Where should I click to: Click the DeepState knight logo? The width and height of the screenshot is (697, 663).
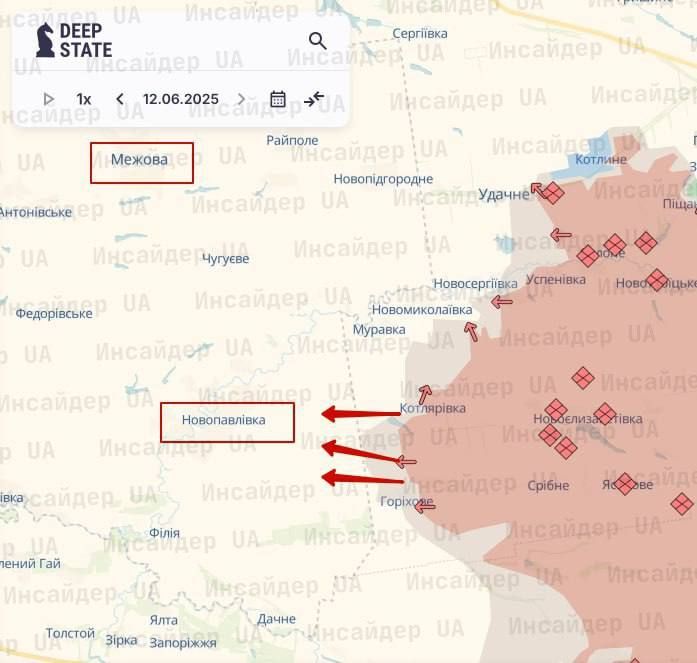point(46,40)
